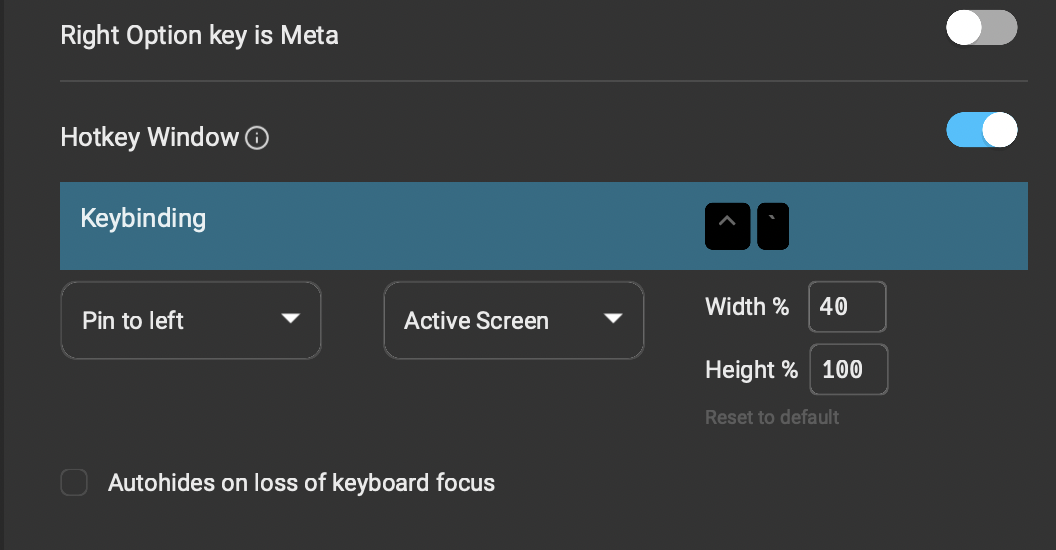
Task: Click the Width % input field
Action: tap(847, 307)
